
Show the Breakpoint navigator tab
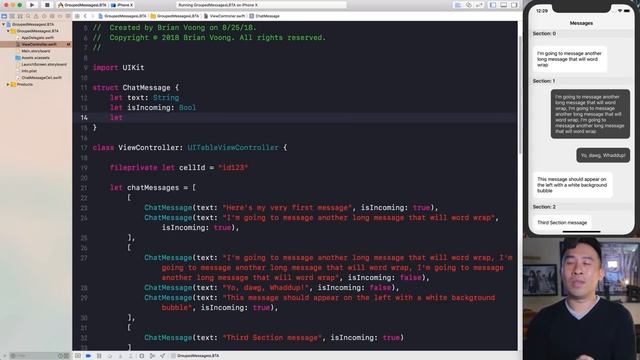[x=60, y=16]
